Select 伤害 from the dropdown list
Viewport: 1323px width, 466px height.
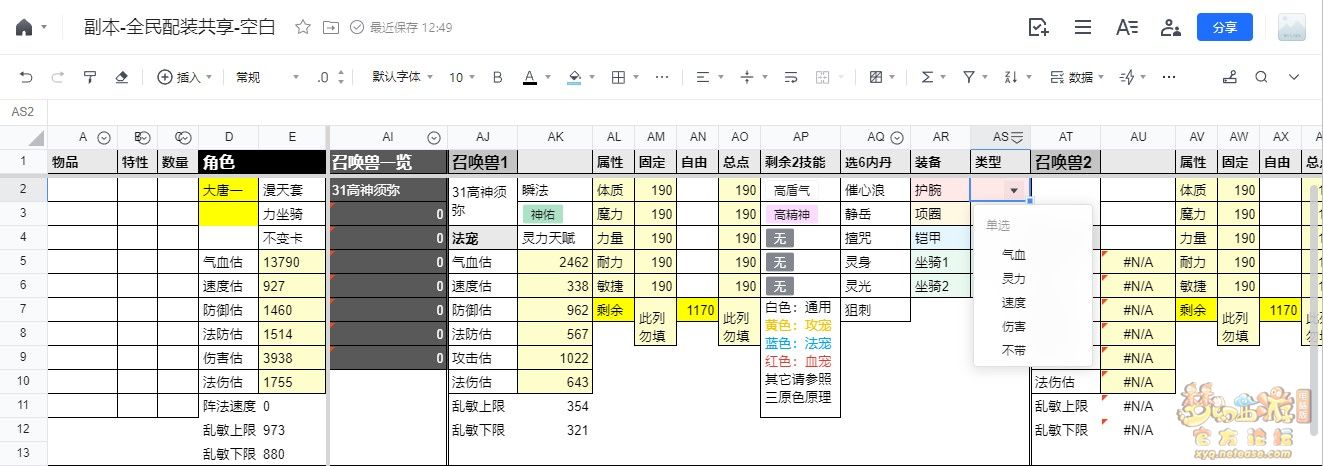1014,327
